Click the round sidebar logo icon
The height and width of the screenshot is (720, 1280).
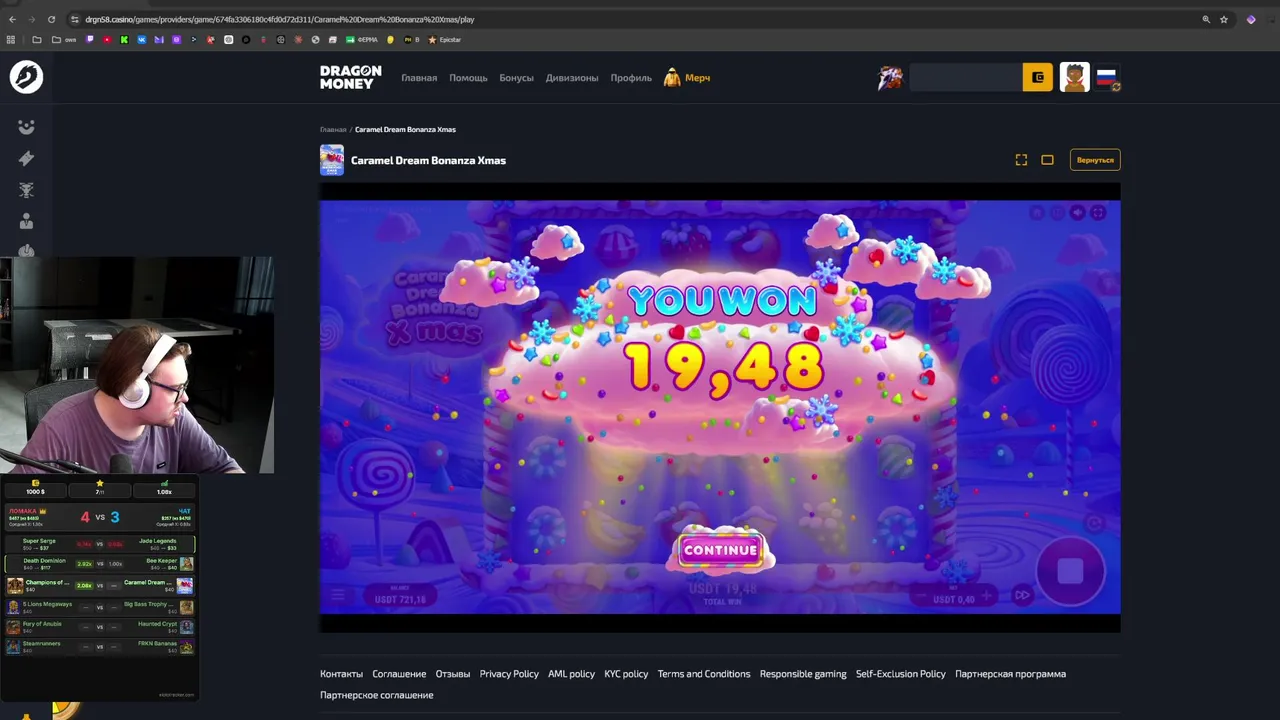pos(26,77)
